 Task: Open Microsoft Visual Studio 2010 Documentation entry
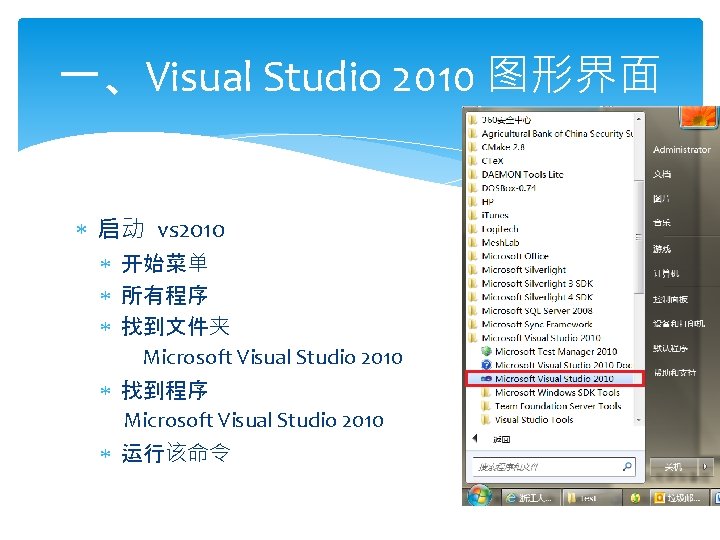click(556, 365)
